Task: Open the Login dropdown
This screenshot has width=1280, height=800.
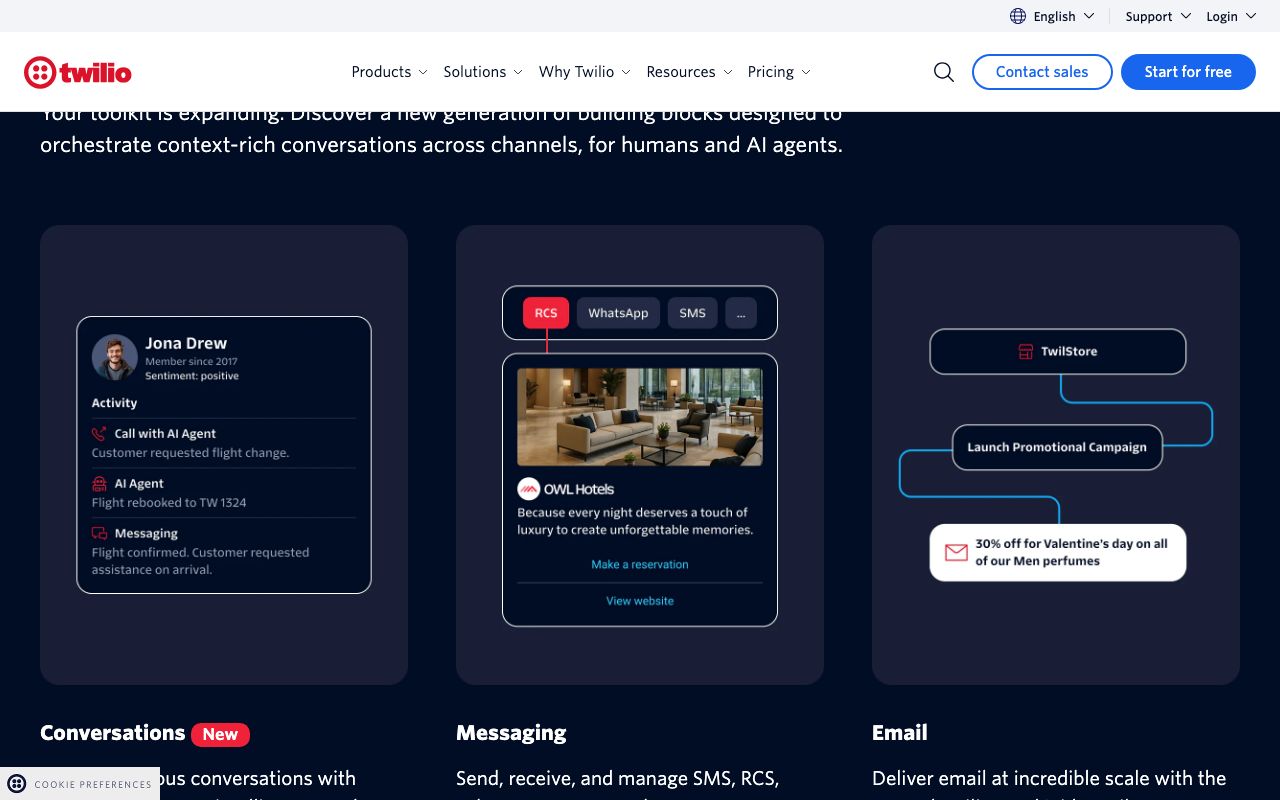Action: click(1231, 16)
